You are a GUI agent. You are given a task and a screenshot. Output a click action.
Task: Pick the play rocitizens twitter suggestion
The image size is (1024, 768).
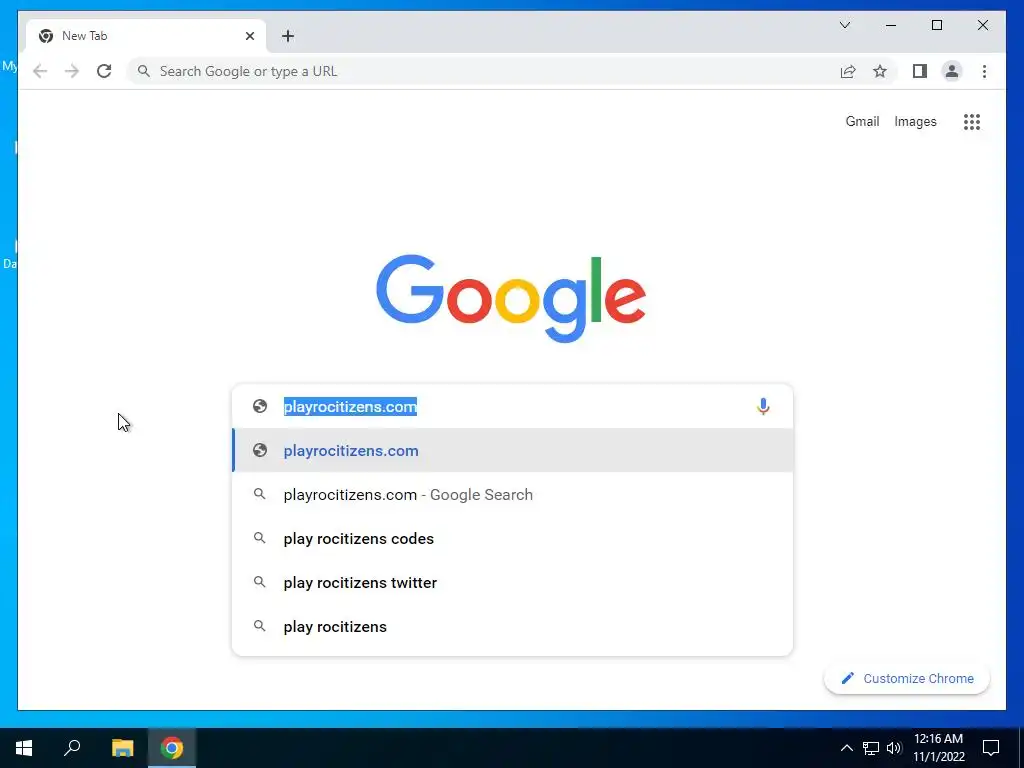(513, 583)
